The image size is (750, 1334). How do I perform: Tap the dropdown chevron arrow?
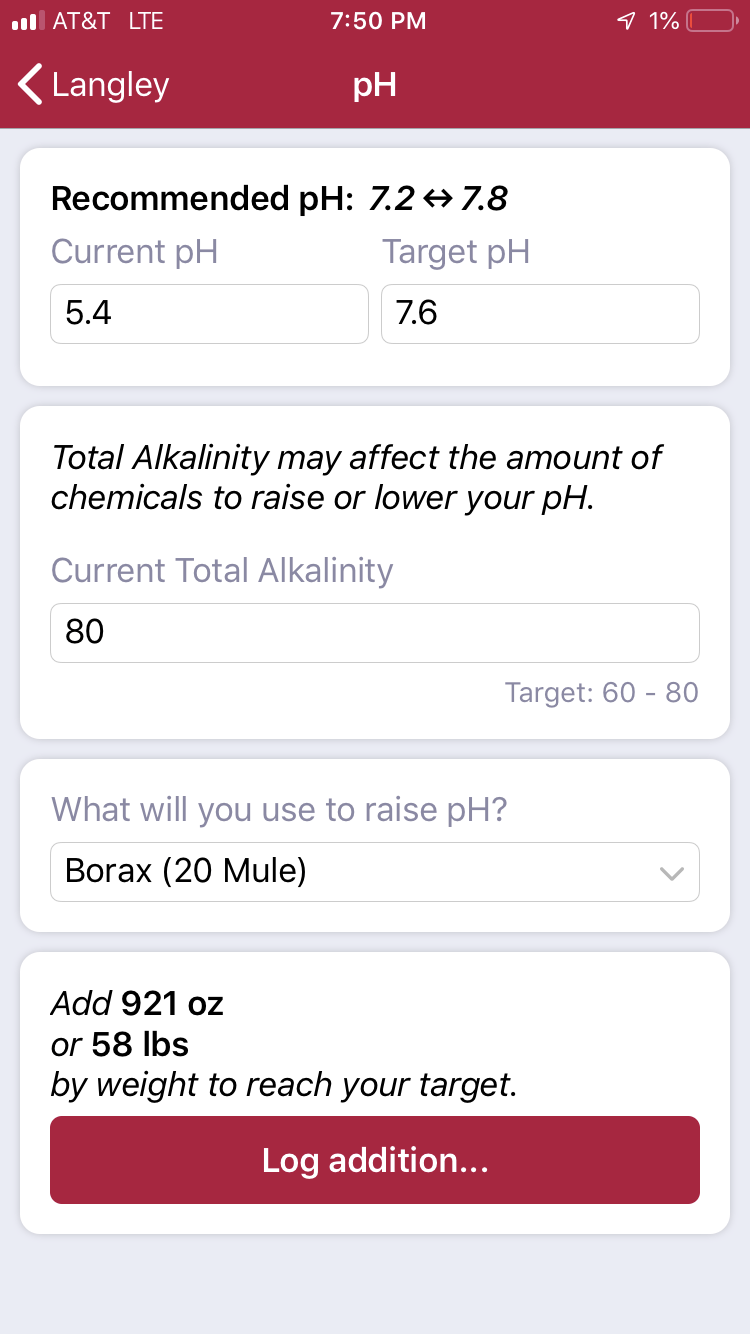click(672, 874)
